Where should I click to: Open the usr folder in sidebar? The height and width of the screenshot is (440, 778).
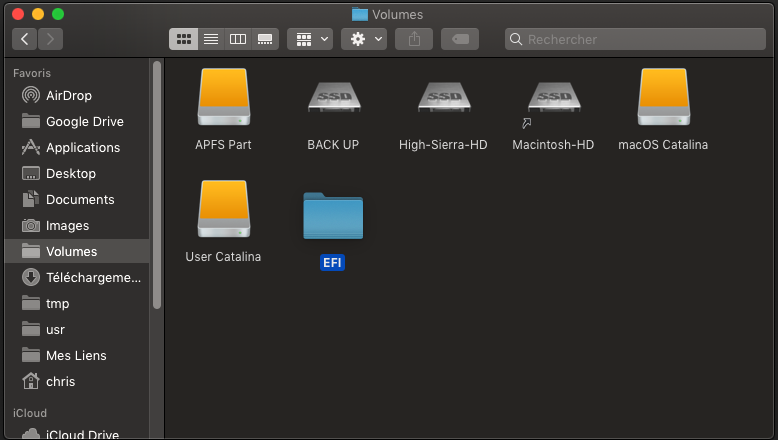click(77, 329)
